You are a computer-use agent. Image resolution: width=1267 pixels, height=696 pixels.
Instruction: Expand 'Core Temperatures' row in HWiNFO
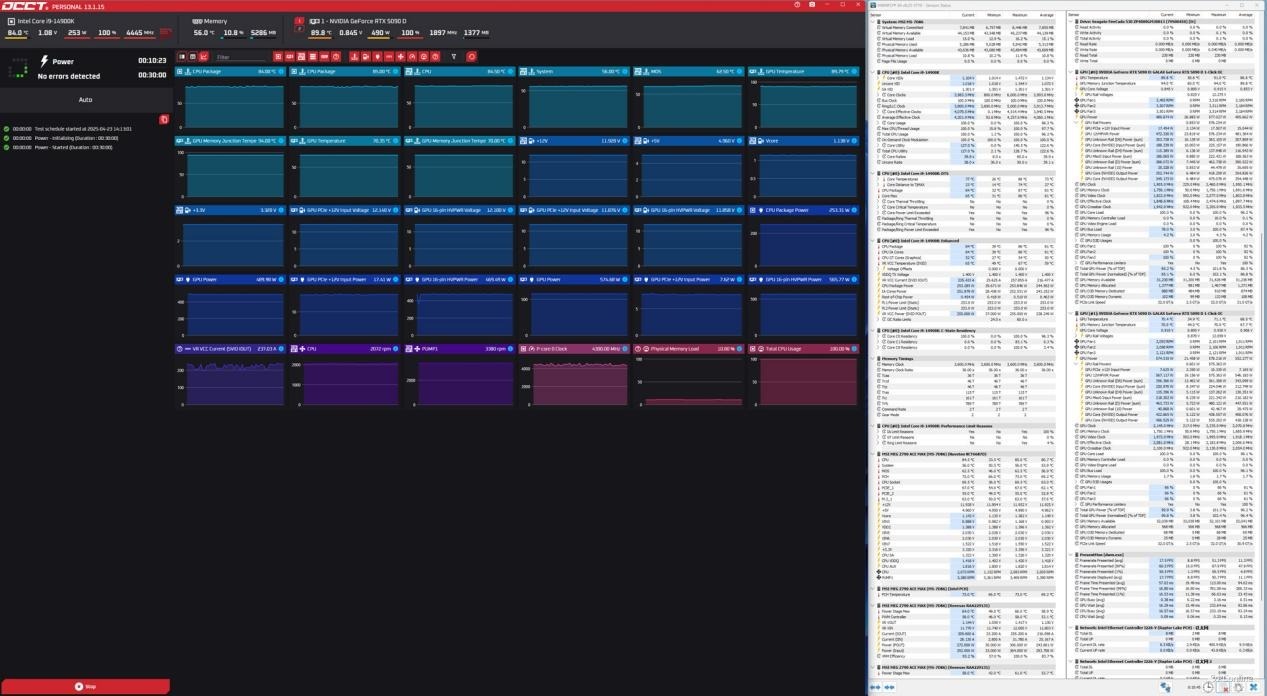(879, 179)
